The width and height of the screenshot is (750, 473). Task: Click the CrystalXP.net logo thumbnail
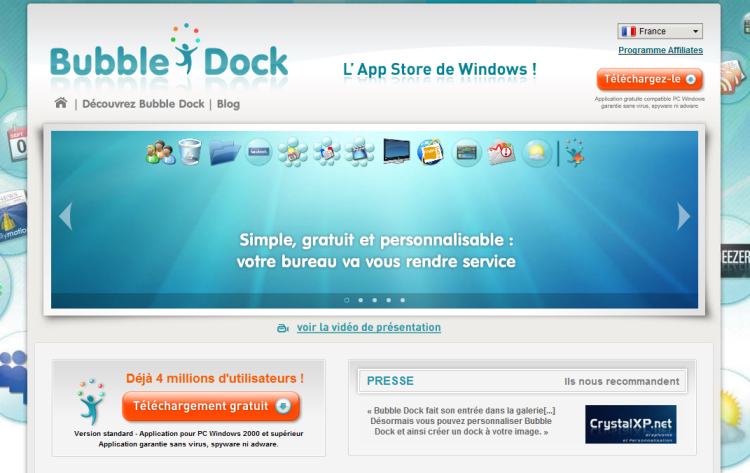[x=630, y=424]
